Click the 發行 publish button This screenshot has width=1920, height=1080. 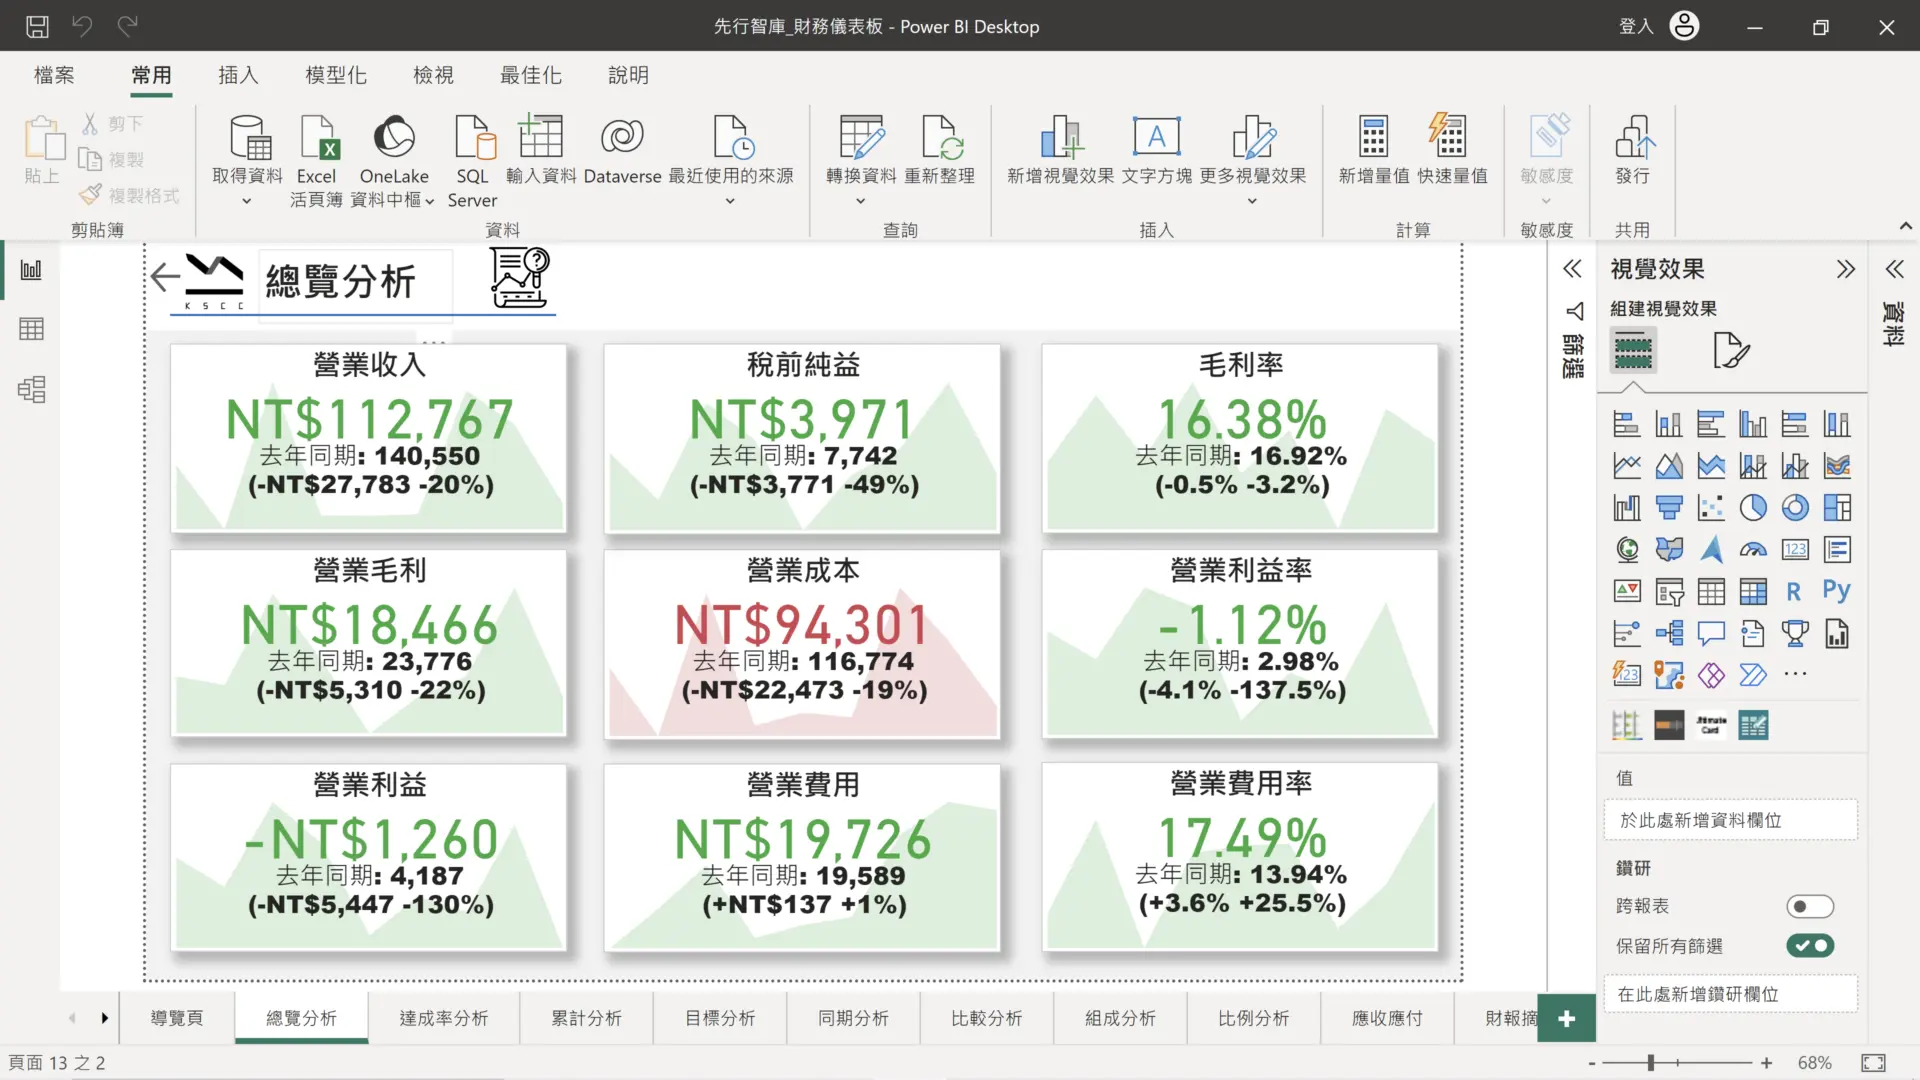[1632, 150]
